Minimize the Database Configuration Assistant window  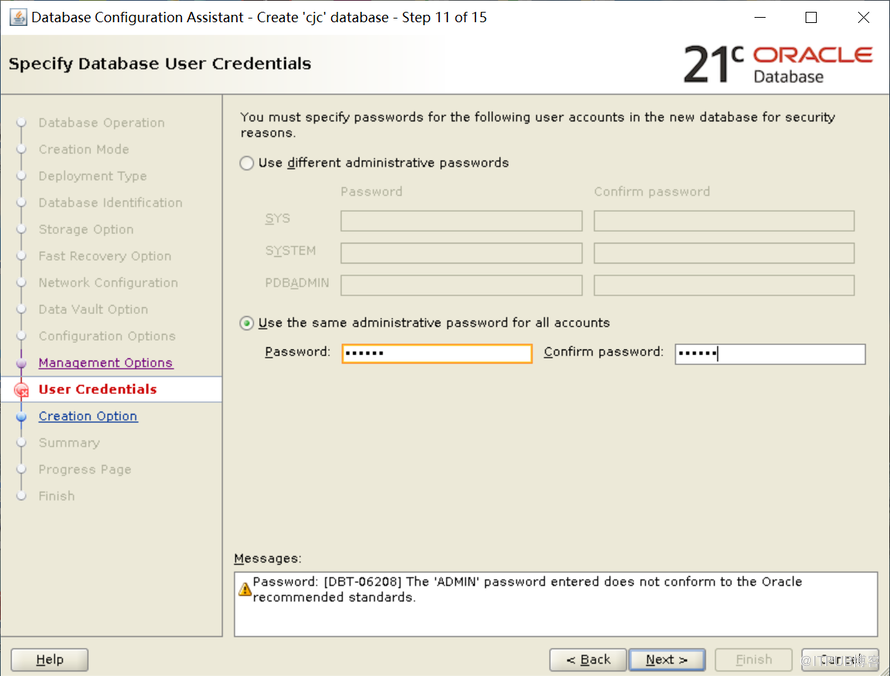[x=760, y=18]
